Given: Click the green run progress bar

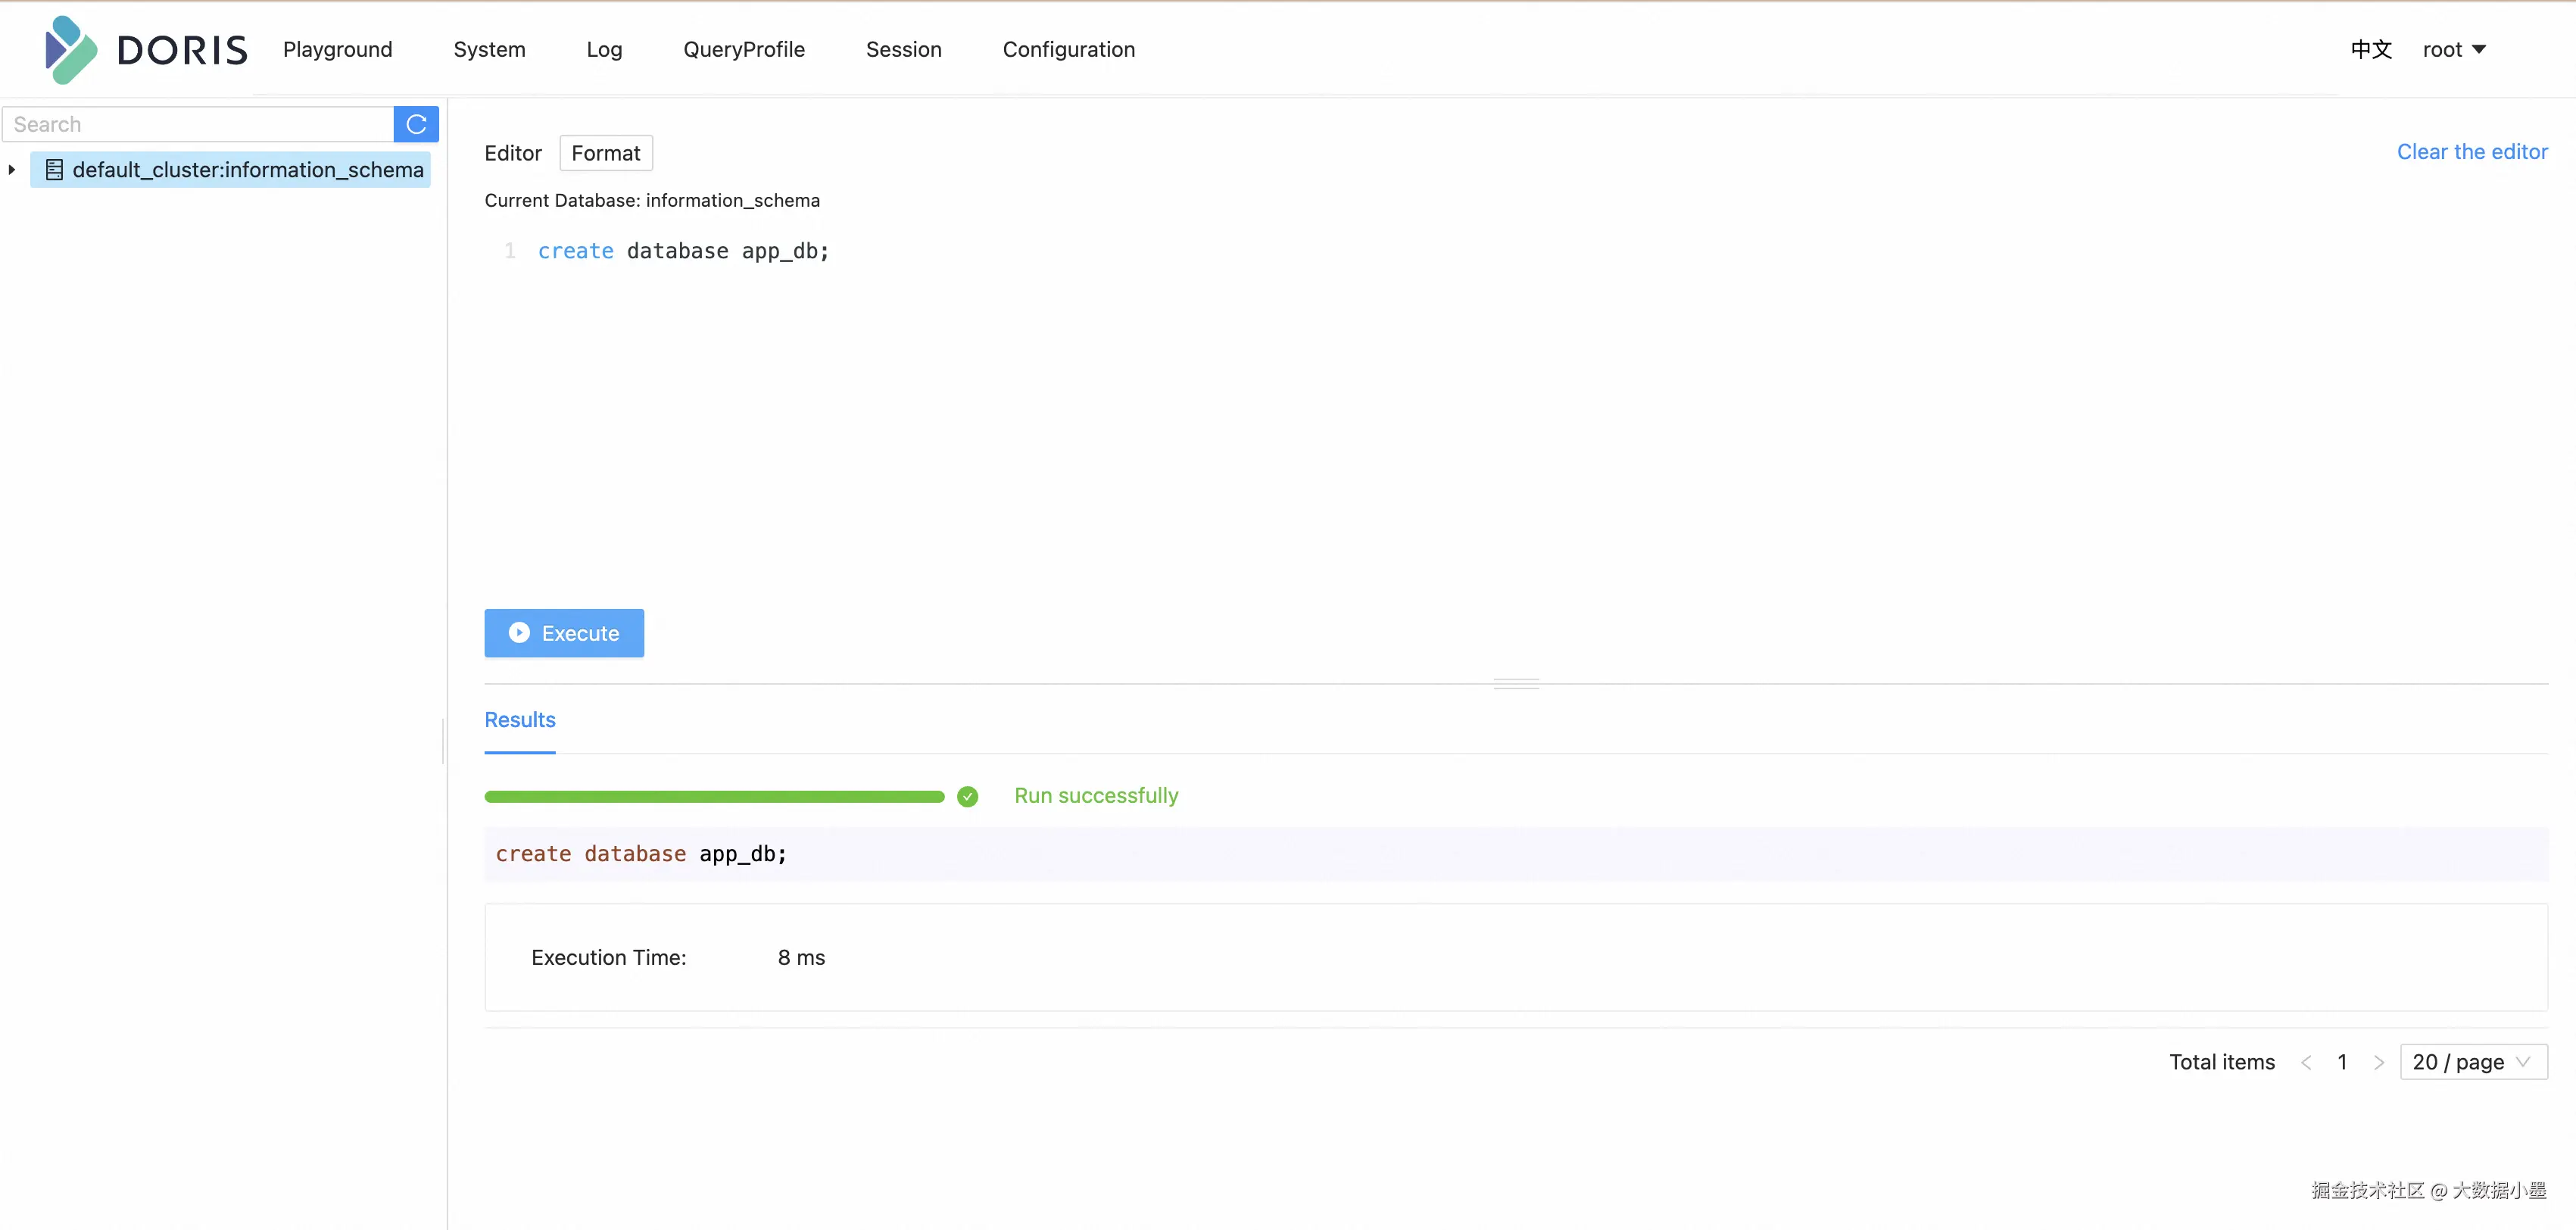Looking at the screenshot, I should coord(714,796).
